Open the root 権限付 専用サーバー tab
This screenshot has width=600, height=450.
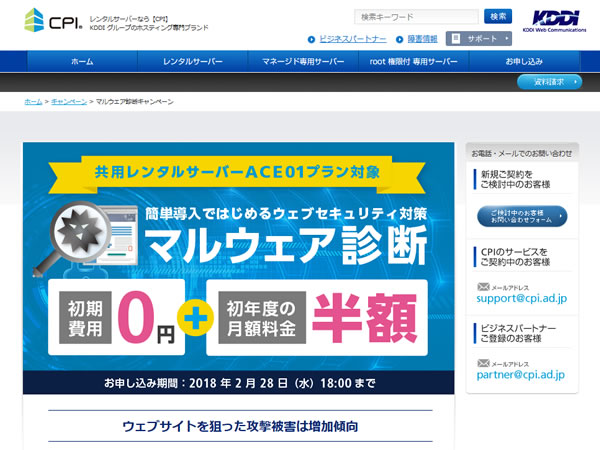(x=414, y=61)
